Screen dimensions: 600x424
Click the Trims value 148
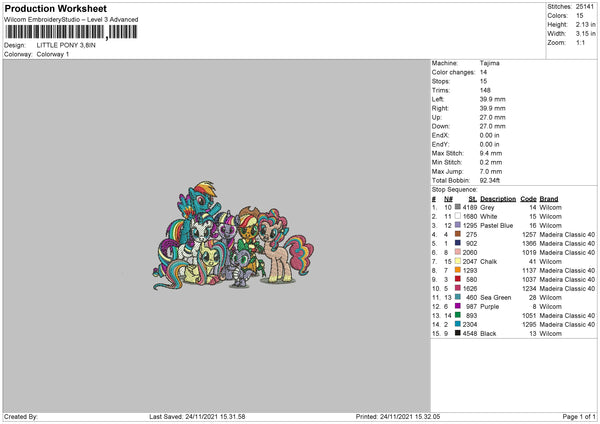(485, 90)
